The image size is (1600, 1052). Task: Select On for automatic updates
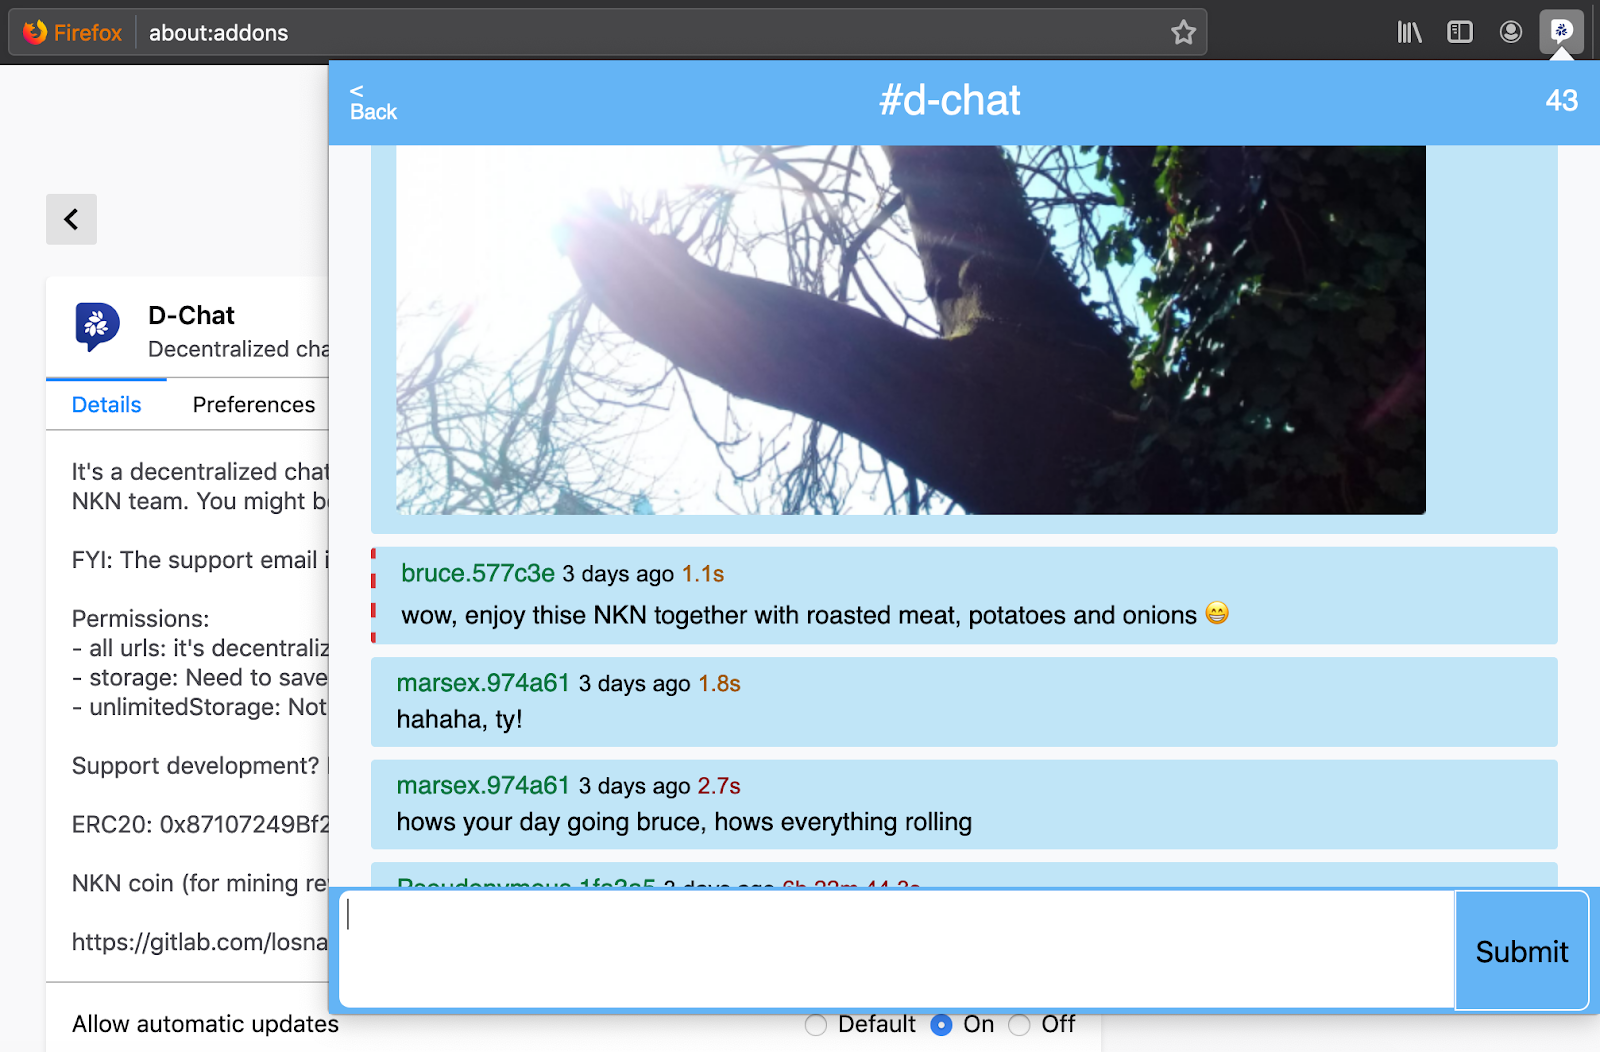(941, 1025)
